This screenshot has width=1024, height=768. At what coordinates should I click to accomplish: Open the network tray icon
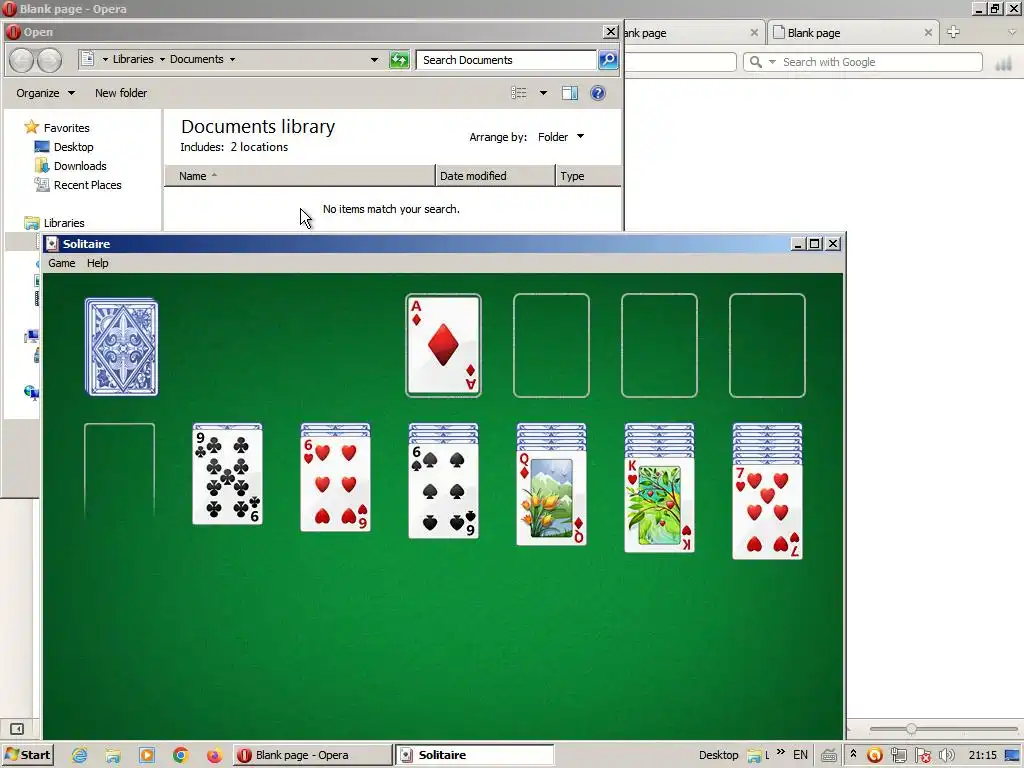click(x=899, y=756)
